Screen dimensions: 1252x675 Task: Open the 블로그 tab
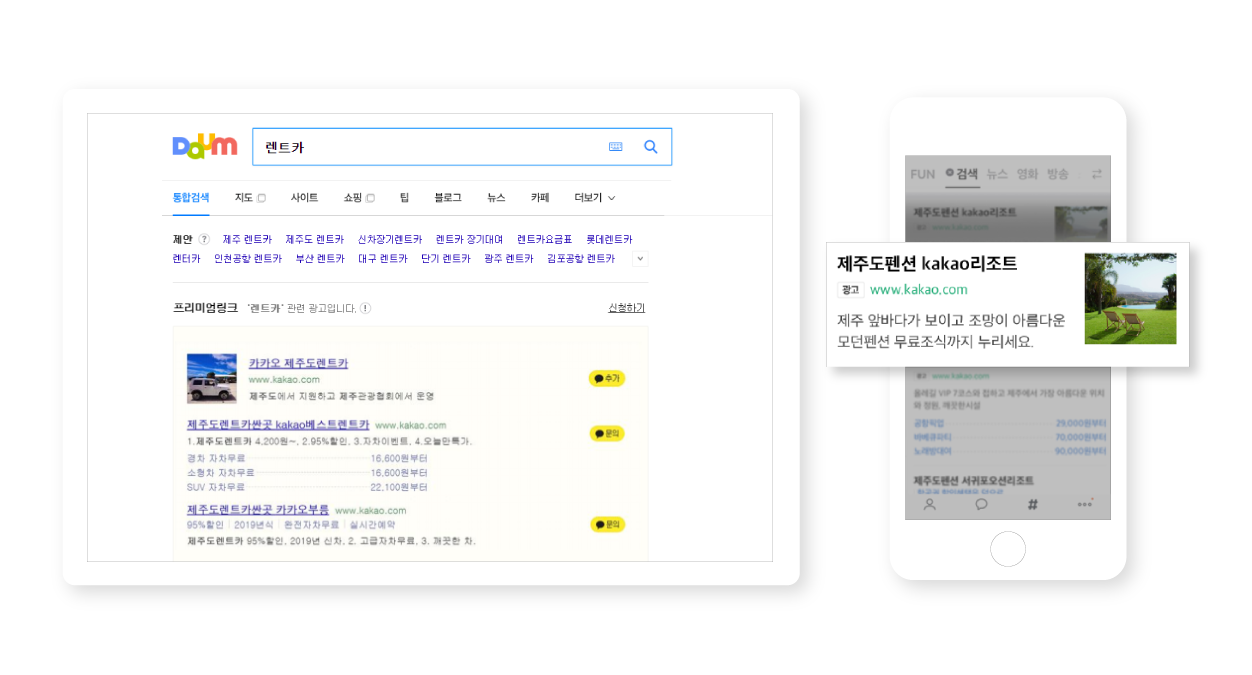coord(448,198)
